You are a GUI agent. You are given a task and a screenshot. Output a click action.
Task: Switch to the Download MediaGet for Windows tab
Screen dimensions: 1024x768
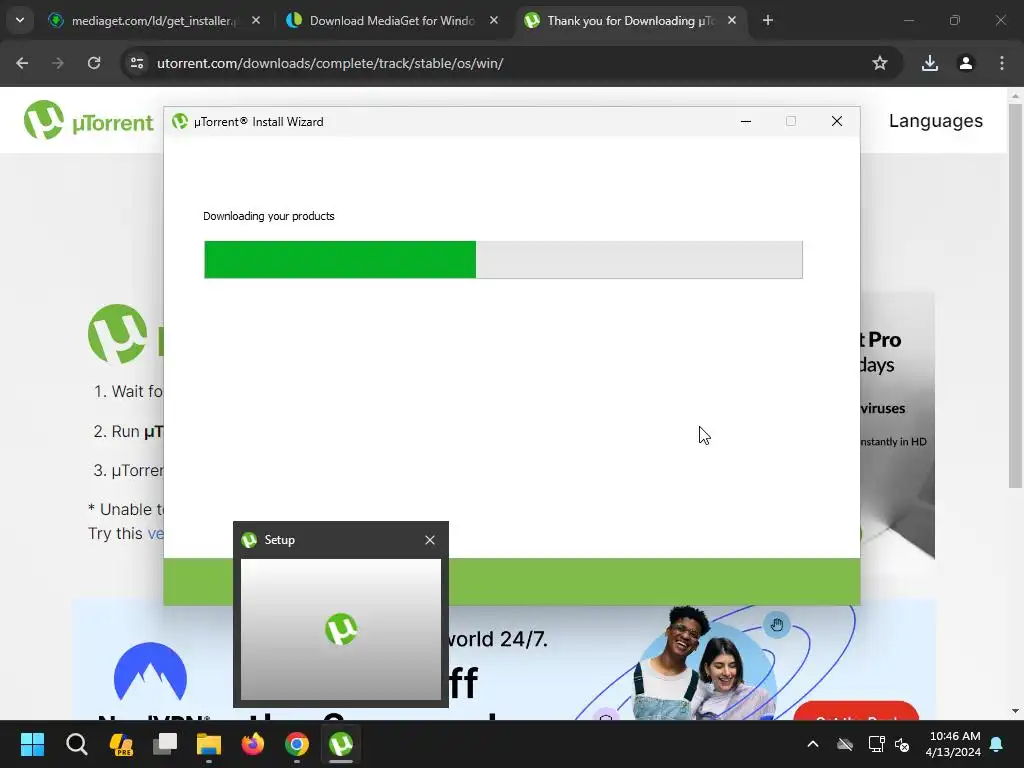pyautogui.click(x=392, y=20)
